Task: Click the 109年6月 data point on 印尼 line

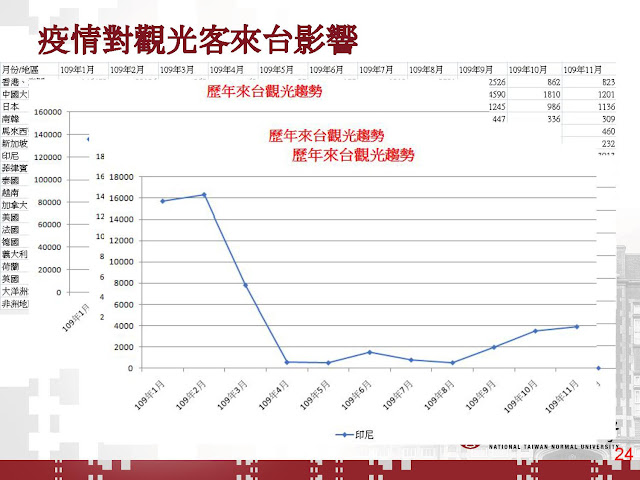Action: (x=369, y=352)
